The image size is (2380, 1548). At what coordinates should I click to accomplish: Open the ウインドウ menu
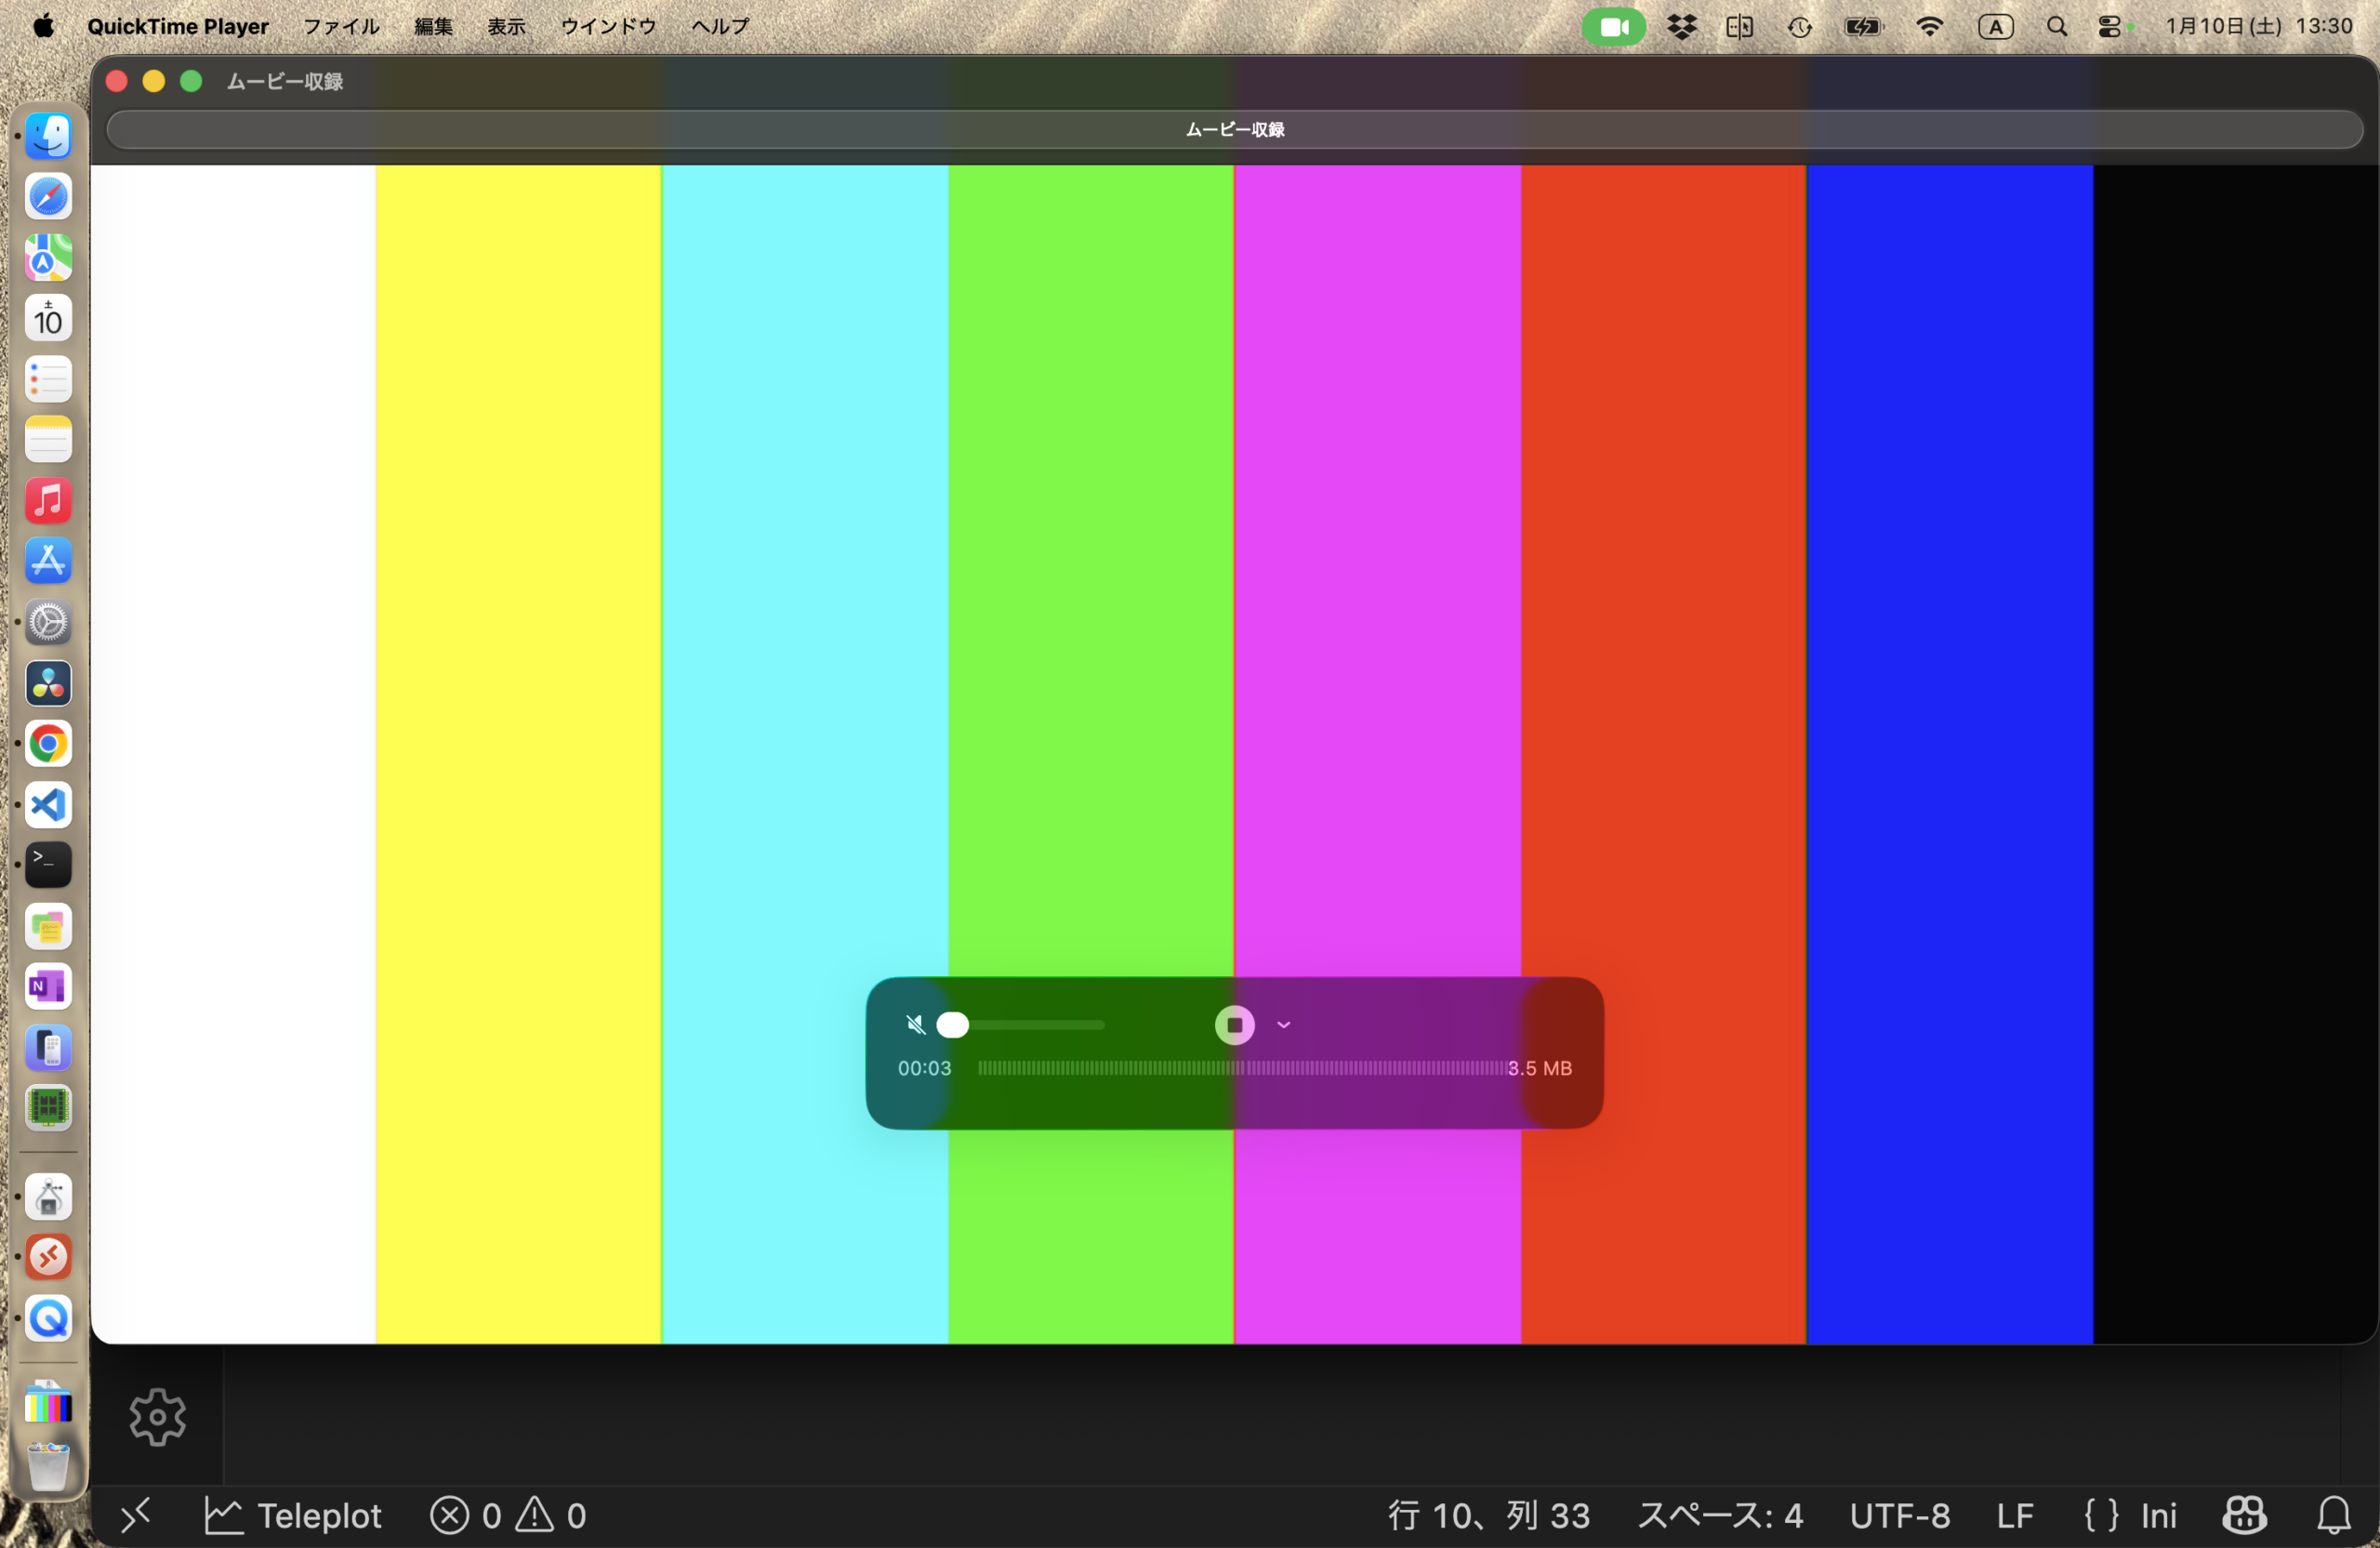[x=608, y=27]
